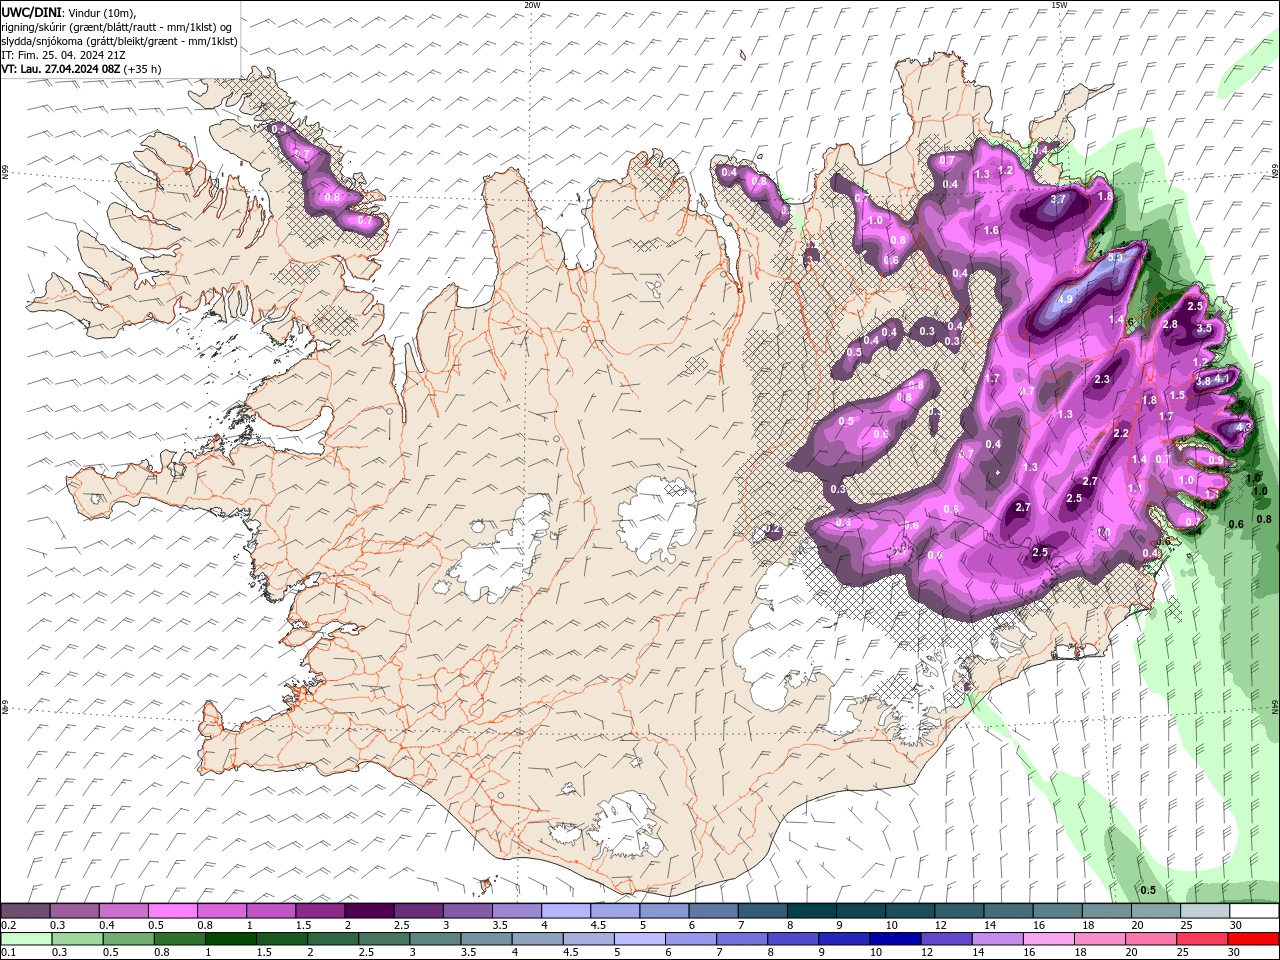Viewport: 1280px width, 960px height.
Task: Click the black 0.8 rain value offshore east
Action: (1264, 519)
